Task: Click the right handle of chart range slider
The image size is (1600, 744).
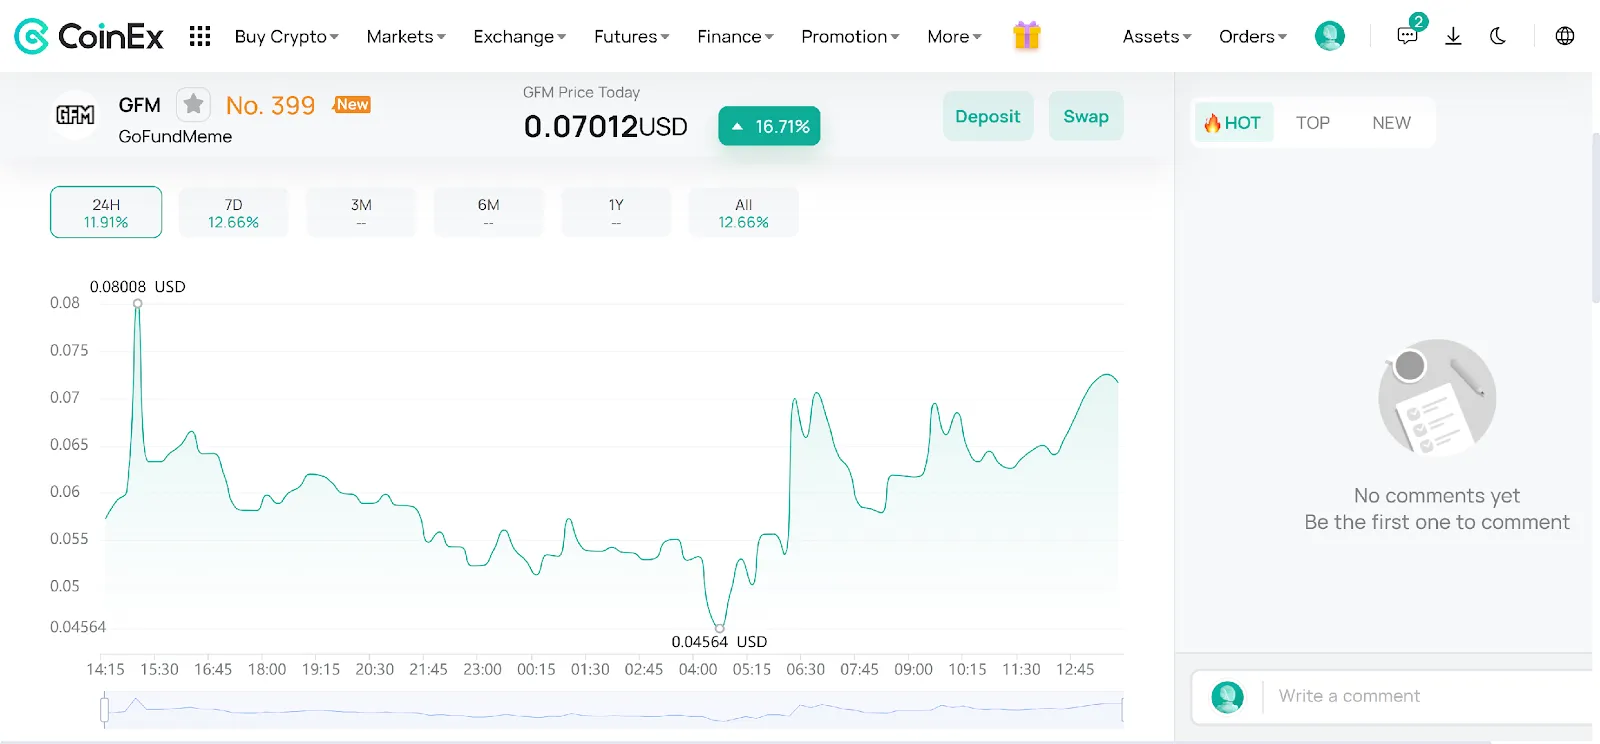Action: 1122,710
